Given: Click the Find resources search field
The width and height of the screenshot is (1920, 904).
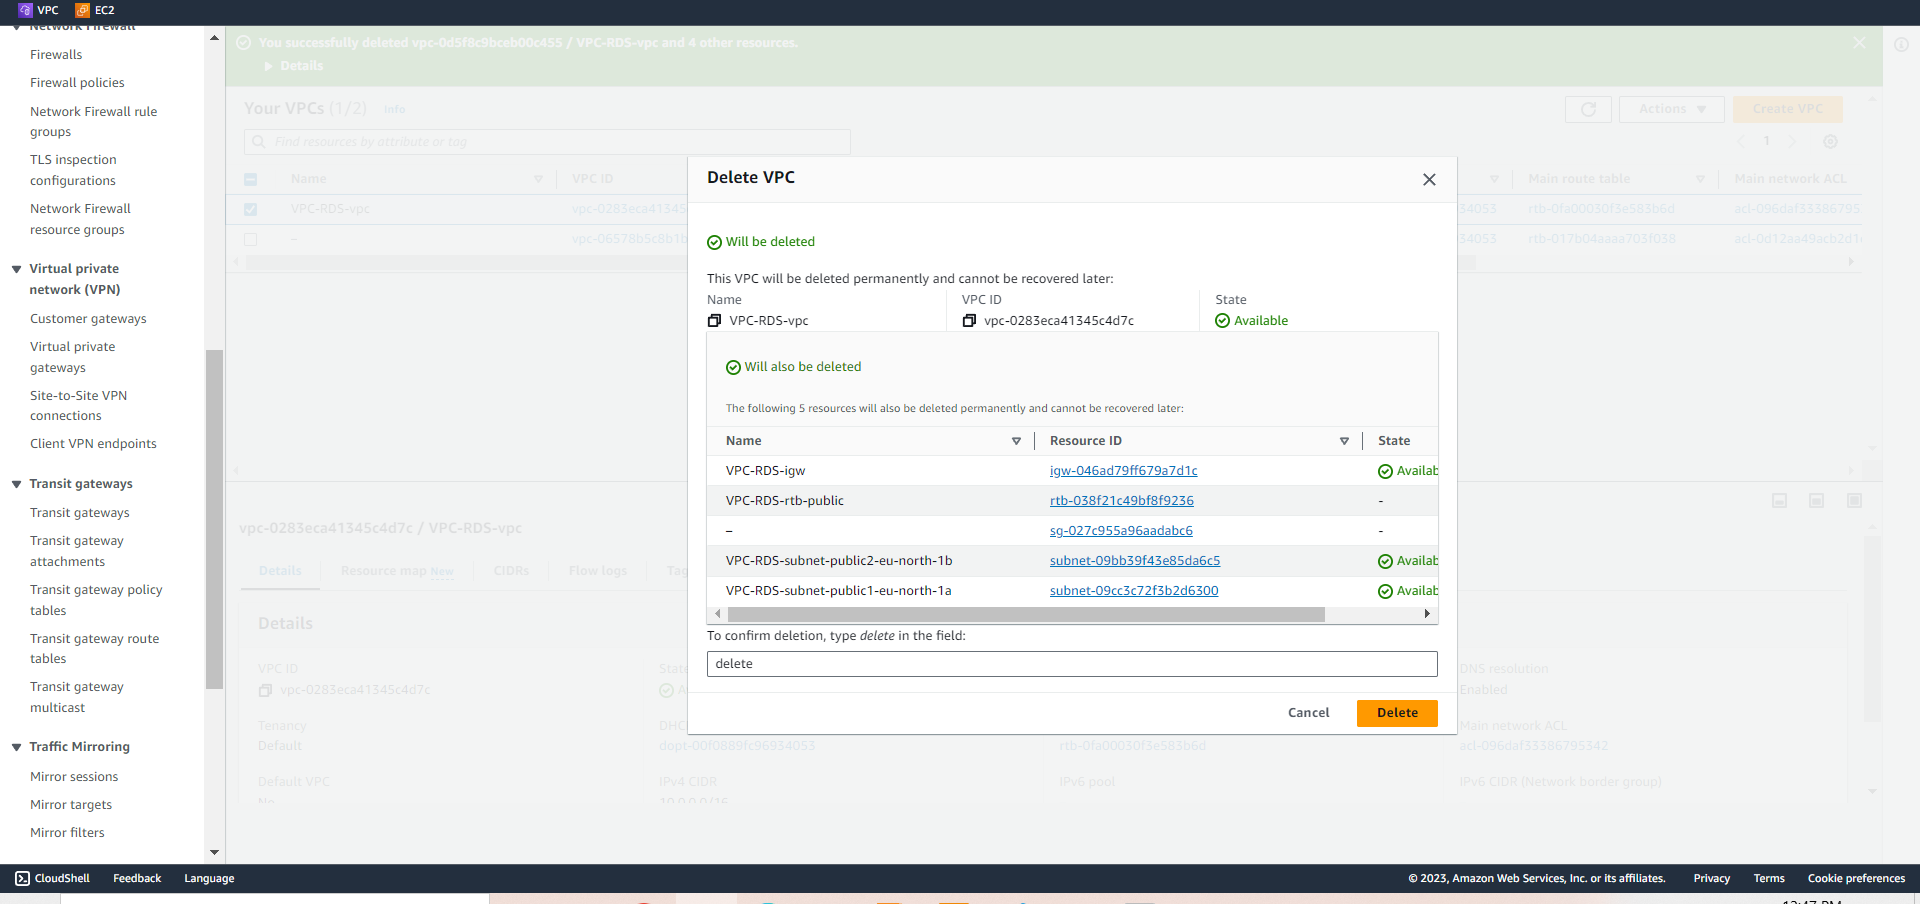Looking at the screenshot, I should pyautogui.click(x=547, y=142).
